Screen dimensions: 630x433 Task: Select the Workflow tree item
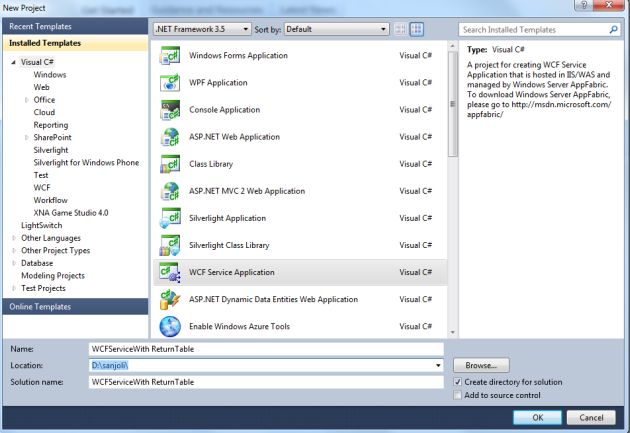coord(51,200)
